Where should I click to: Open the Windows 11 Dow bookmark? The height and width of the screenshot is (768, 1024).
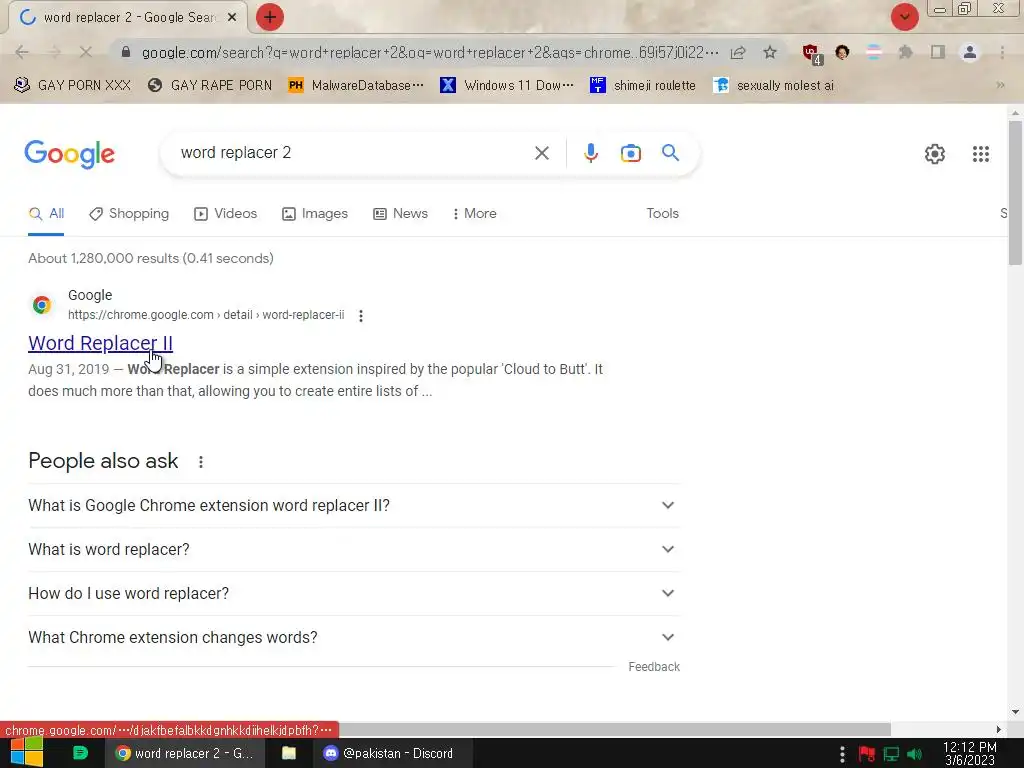tap(507, 86)
